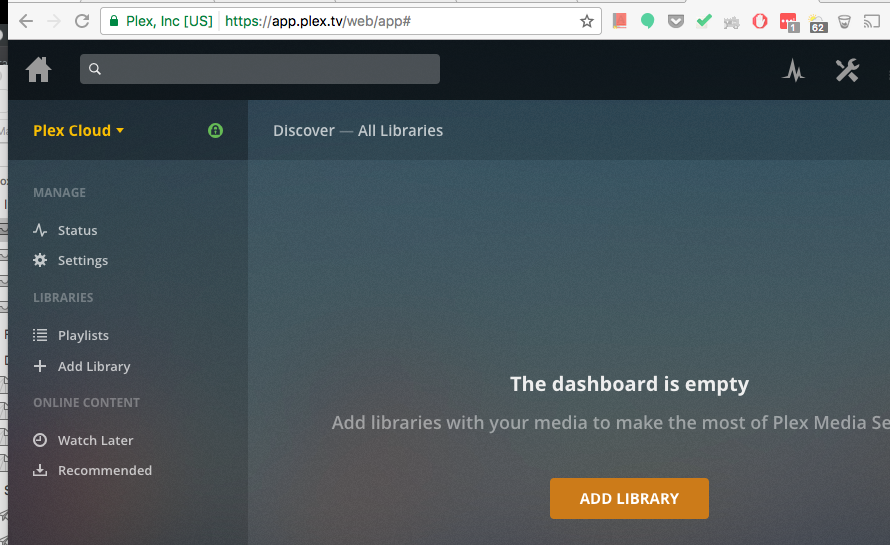Click the plus icon beside Add Library
This screenshot has width=890, height=545.
40,366
